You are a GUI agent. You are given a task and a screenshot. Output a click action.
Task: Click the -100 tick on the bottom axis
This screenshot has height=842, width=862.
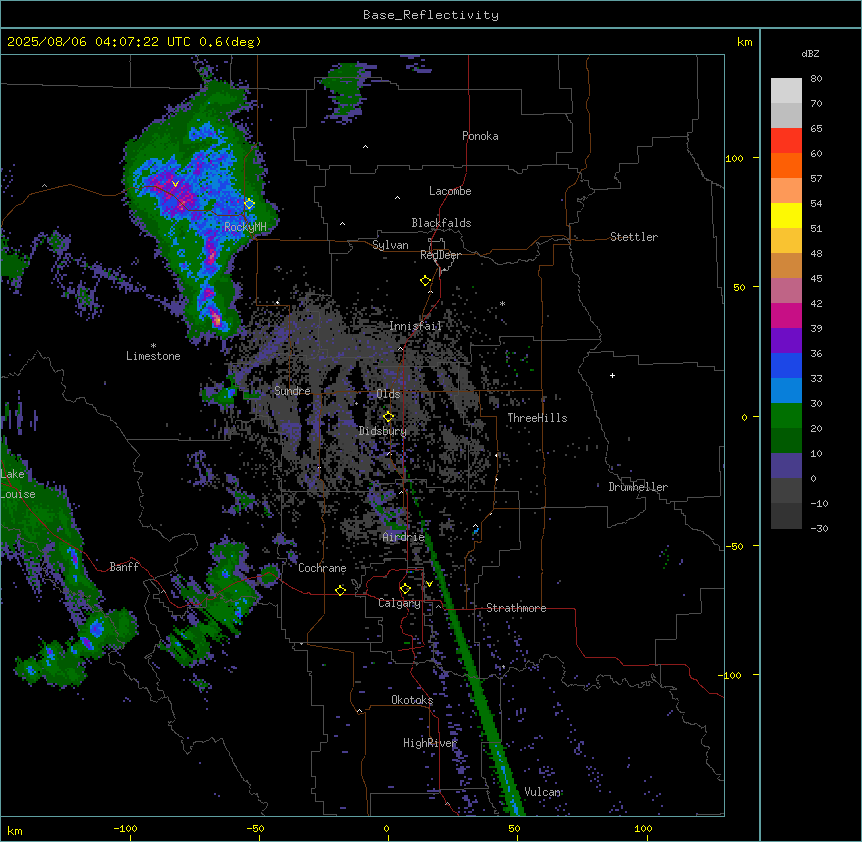coord(125,828)
